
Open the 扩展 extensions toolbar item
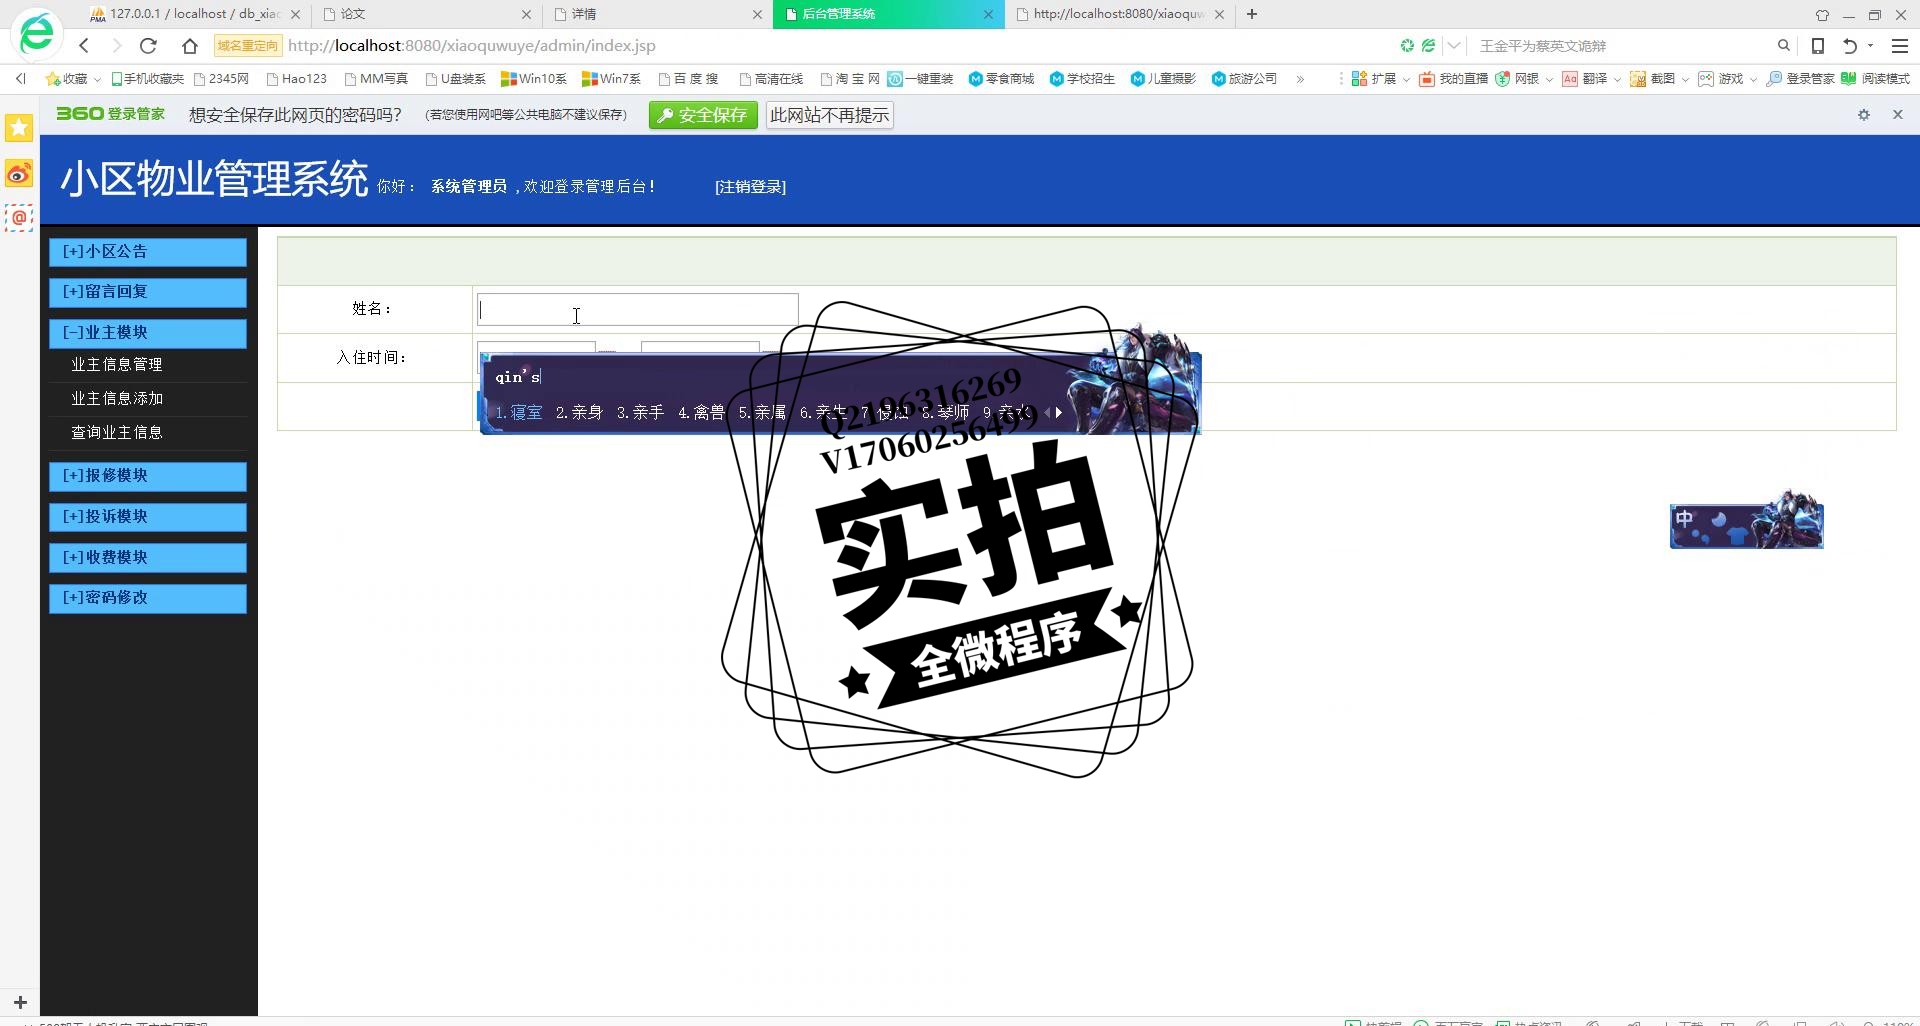(1380, 79)
